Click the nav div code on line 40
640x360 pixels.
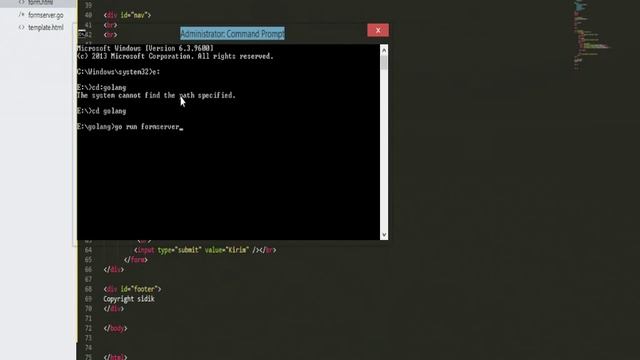pos(127,15)
